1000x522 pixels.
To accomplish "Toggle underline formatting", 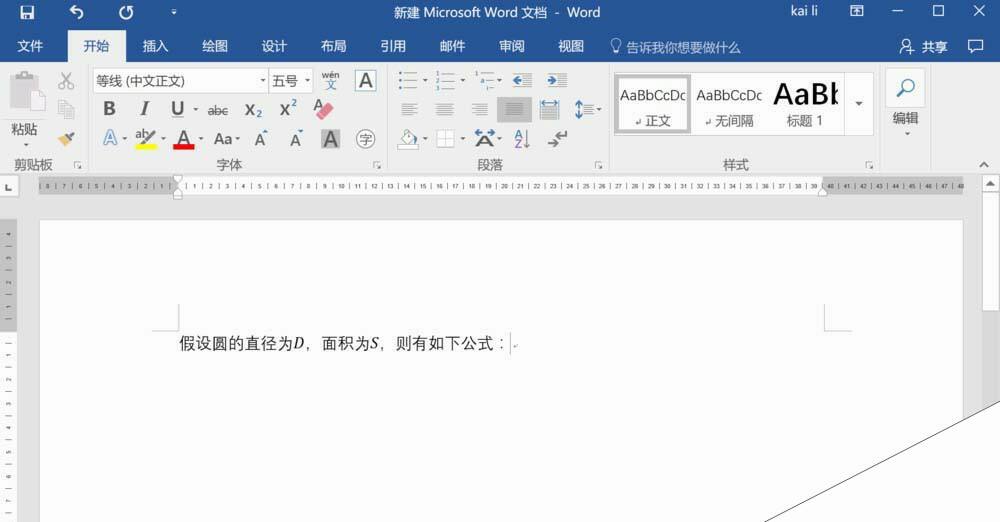I will tap(178, 109).
